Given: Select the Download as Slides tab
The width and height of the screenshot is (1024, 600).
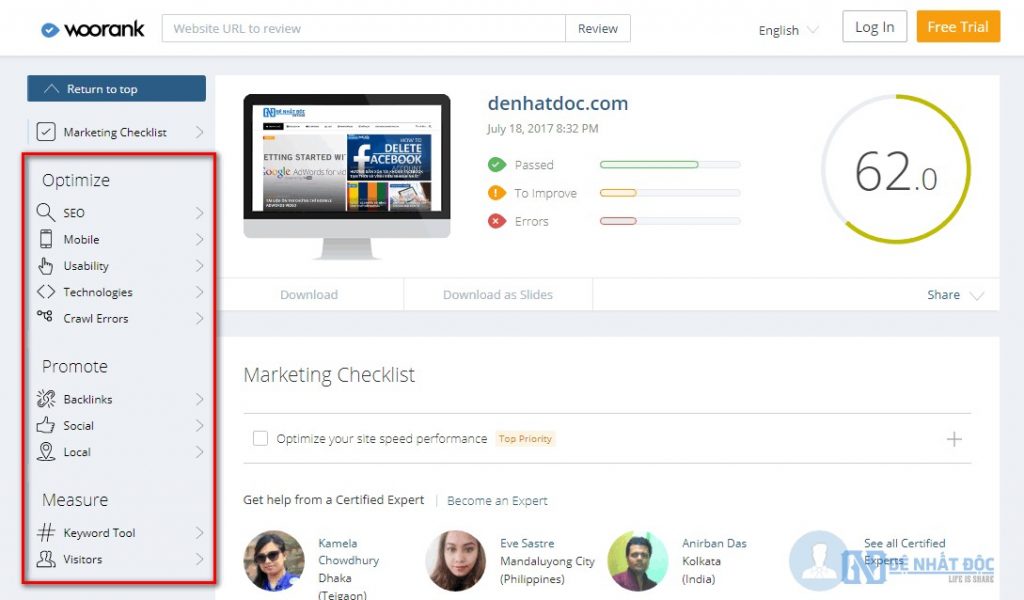Looking at the screenshot, I should 498,295.
